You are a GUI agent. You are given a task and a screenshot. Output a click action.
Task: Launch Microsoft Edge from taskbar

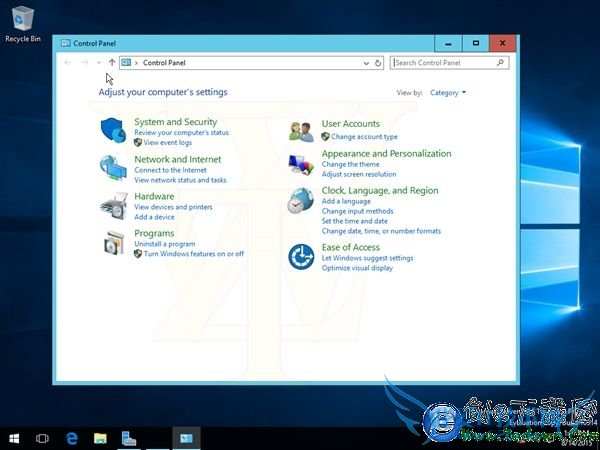click(x=72, y=438)
